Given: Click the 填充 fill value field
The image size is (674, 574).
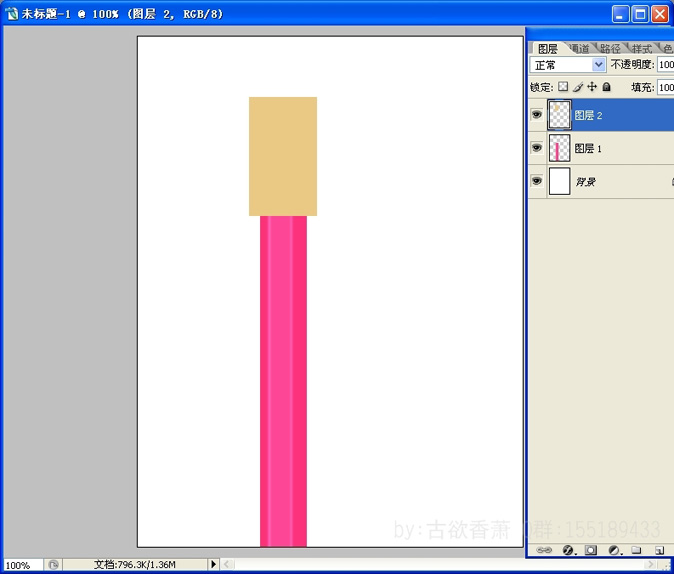Looking at the screenshot, I should coord(665,87).
